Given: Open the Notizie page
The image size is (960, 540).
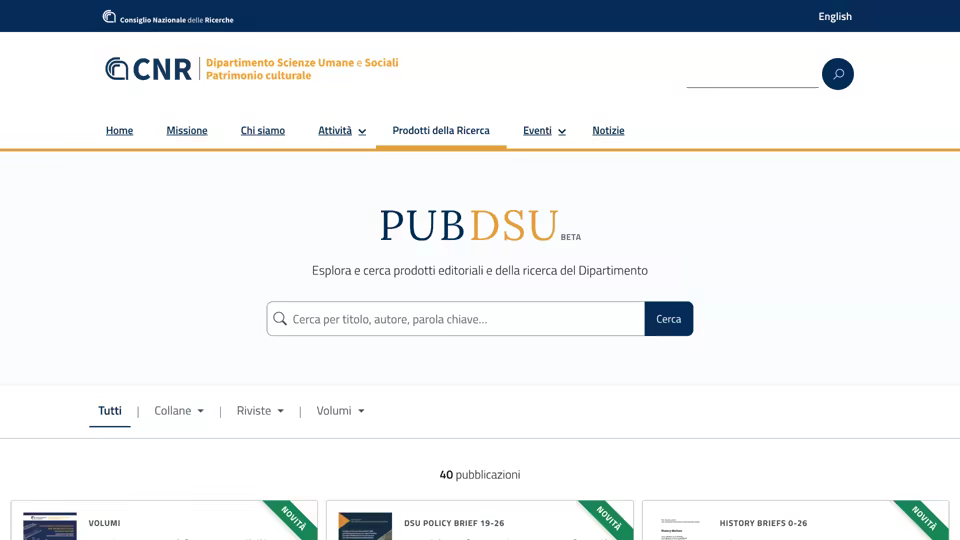Looking at the screenshot, I should pos(608,130).
